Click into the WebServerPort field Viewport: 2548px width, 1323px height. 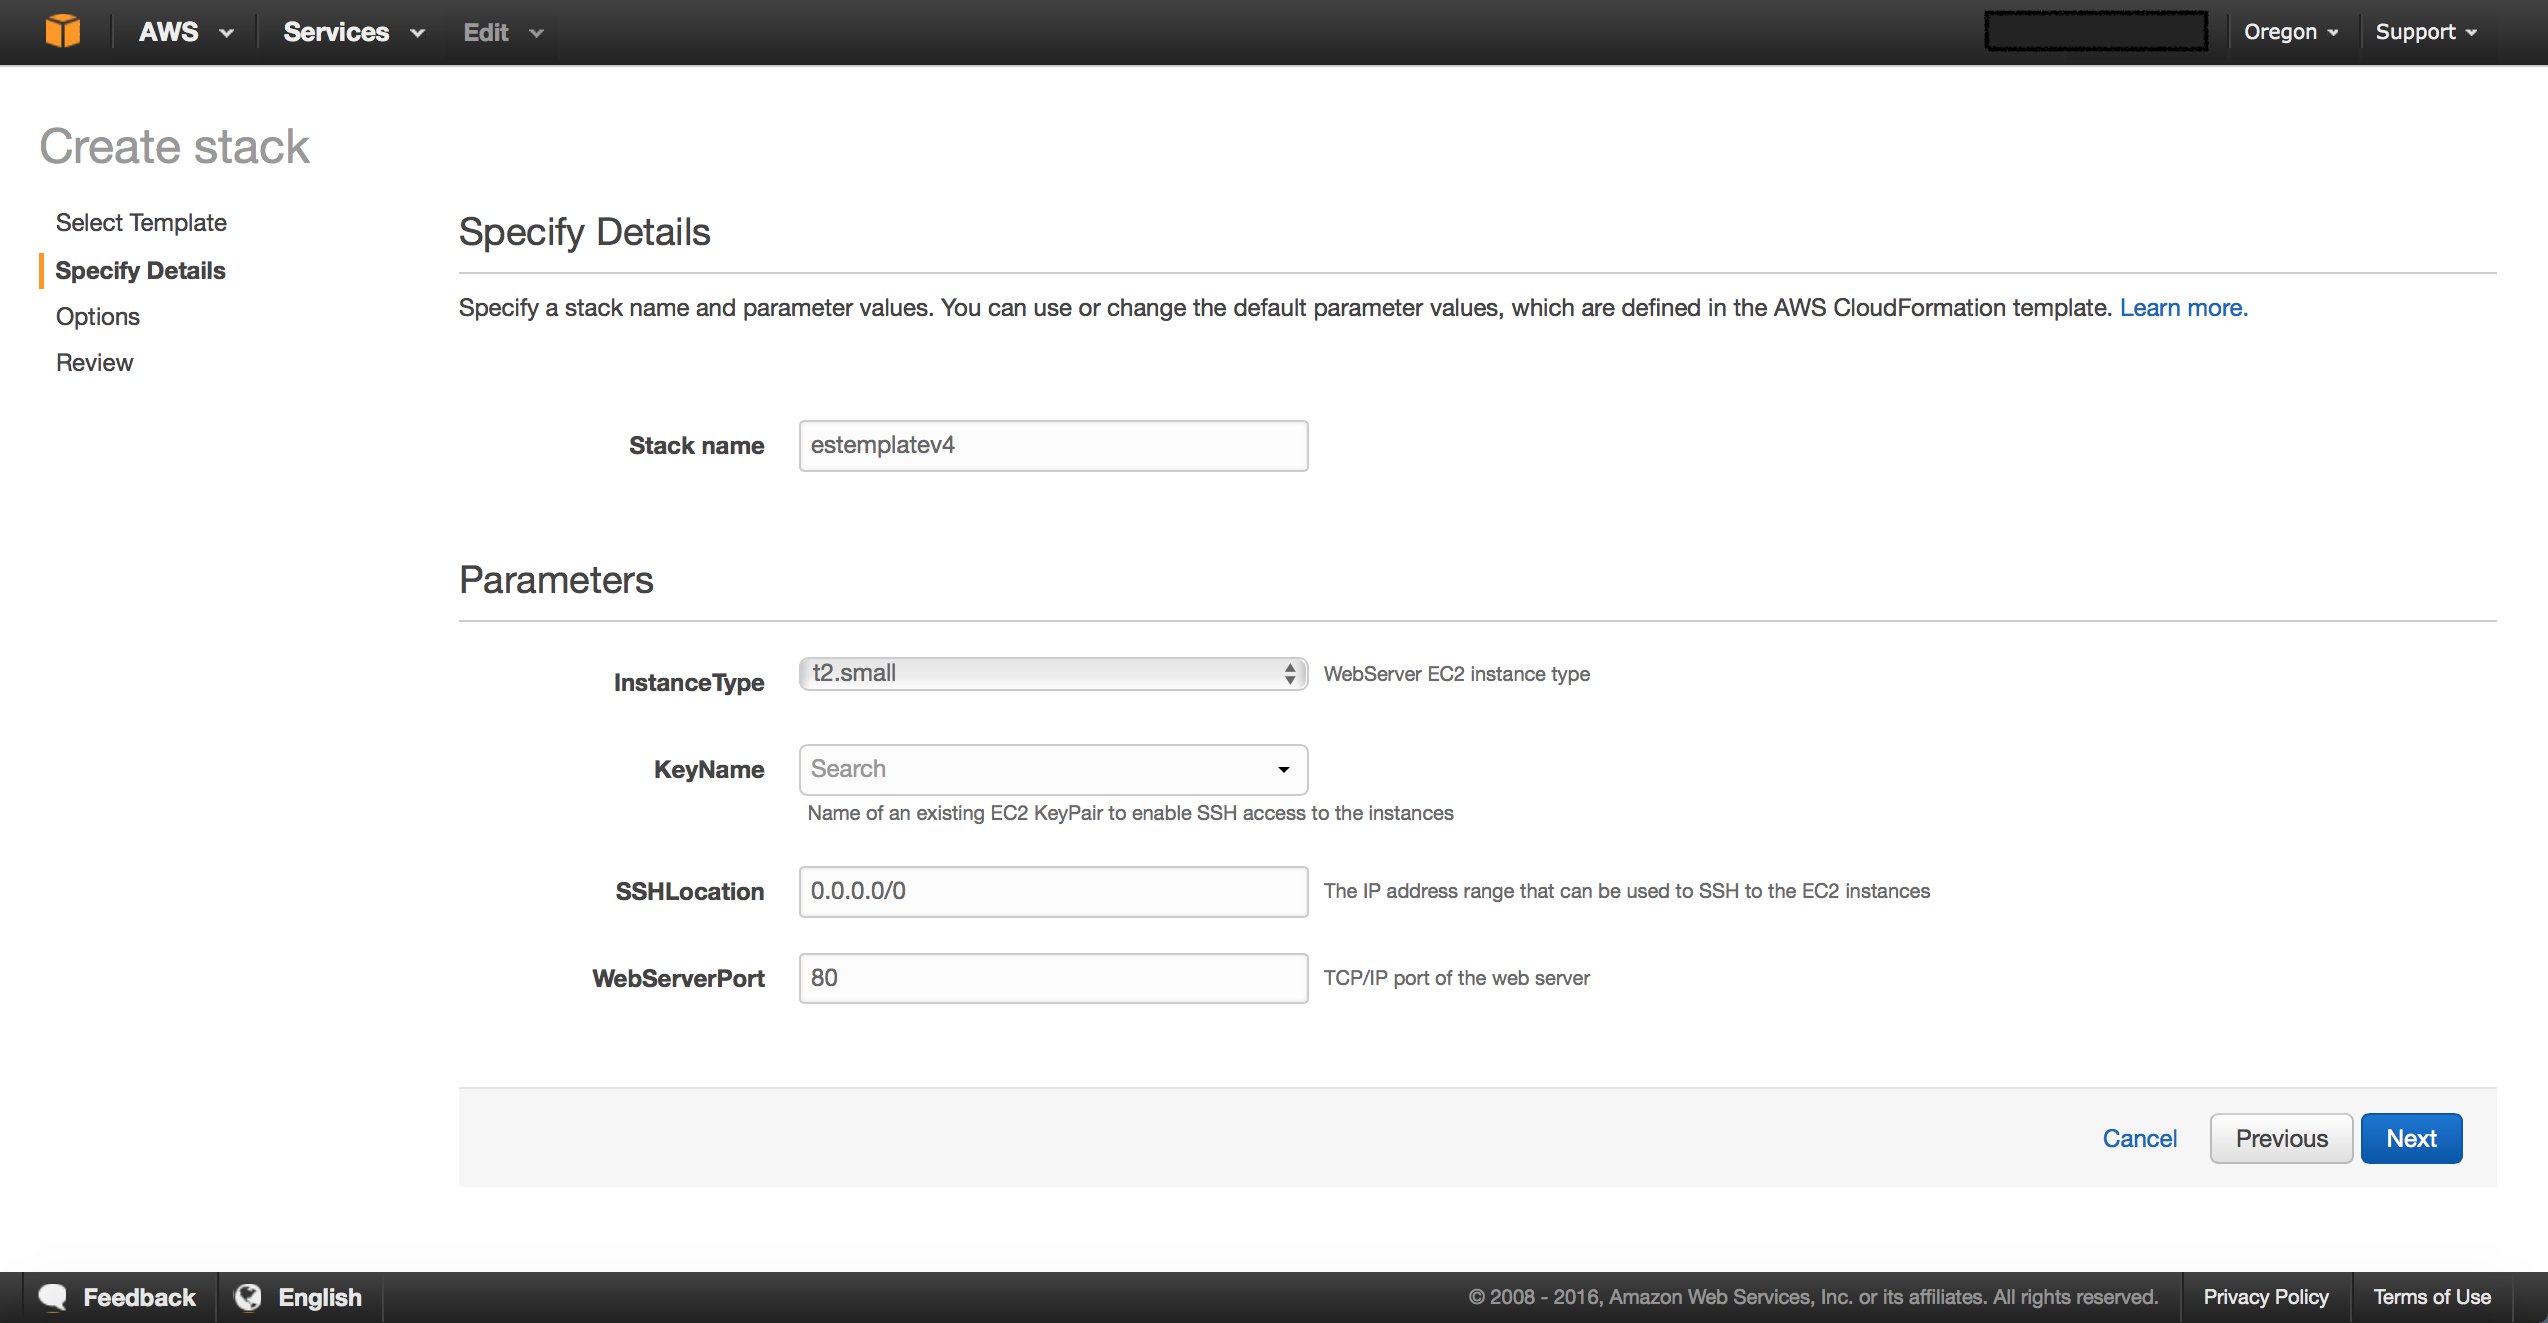[1053, 979]
